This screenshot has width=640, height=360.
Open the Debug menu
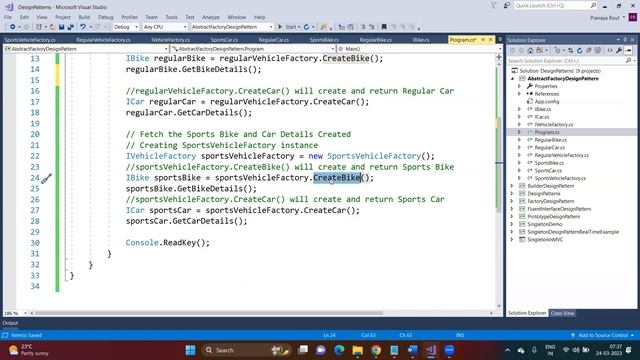(106, 17)
